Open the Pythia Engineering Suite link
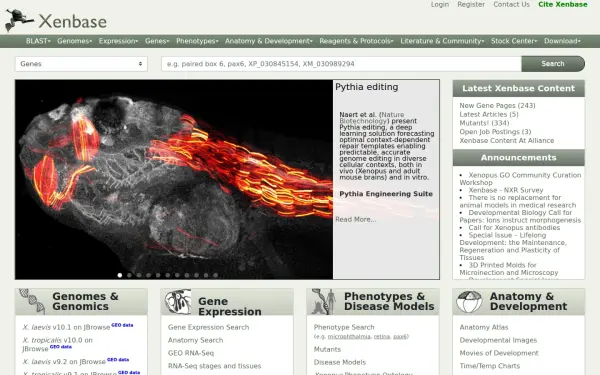 386,194
